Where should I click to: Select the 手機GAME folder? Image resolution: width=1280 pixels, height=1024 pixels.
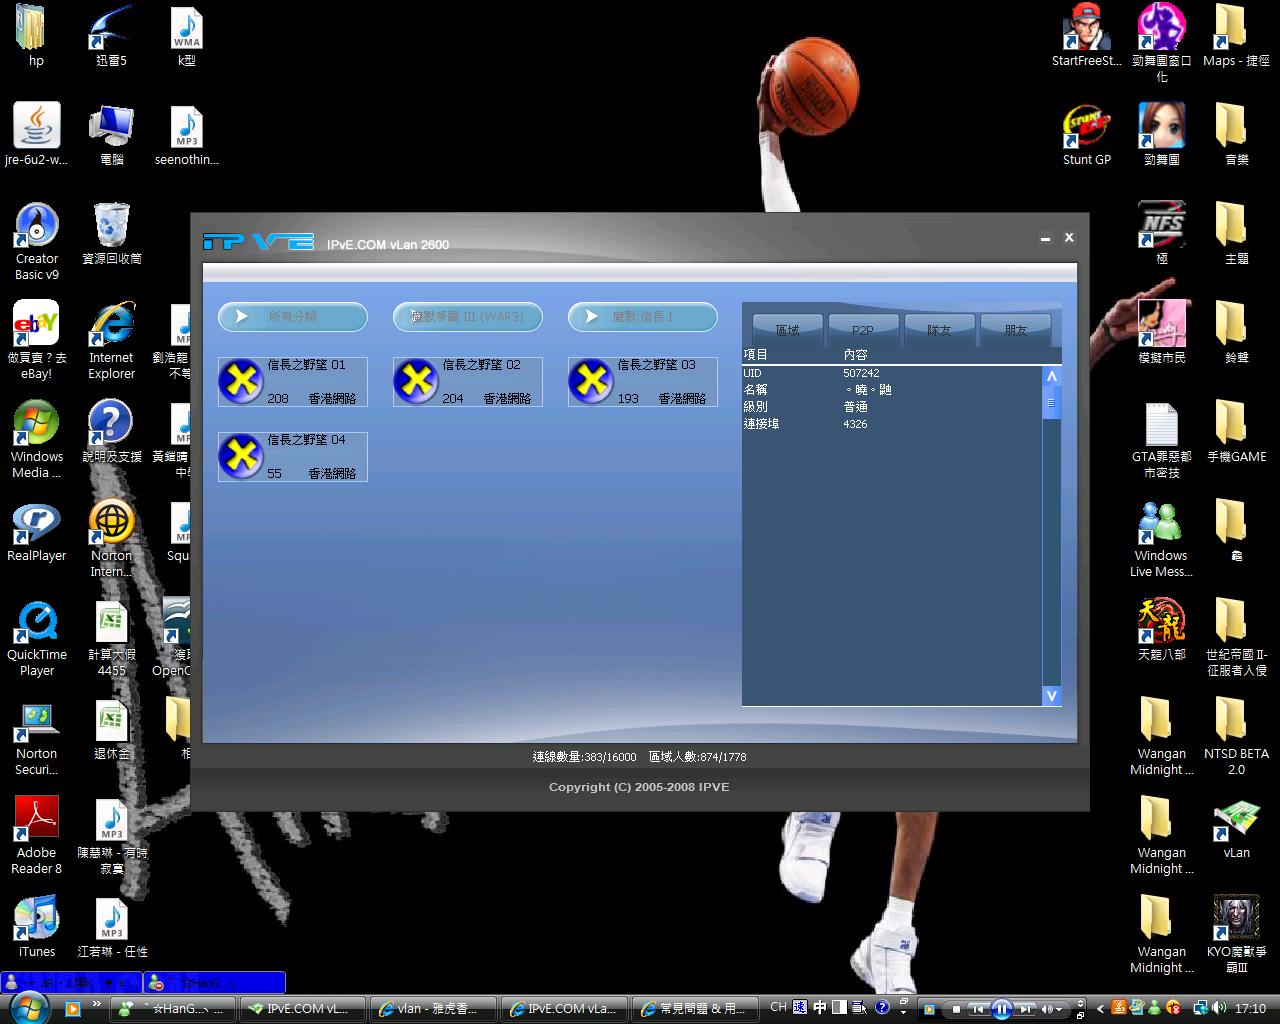coord(1237,431)
